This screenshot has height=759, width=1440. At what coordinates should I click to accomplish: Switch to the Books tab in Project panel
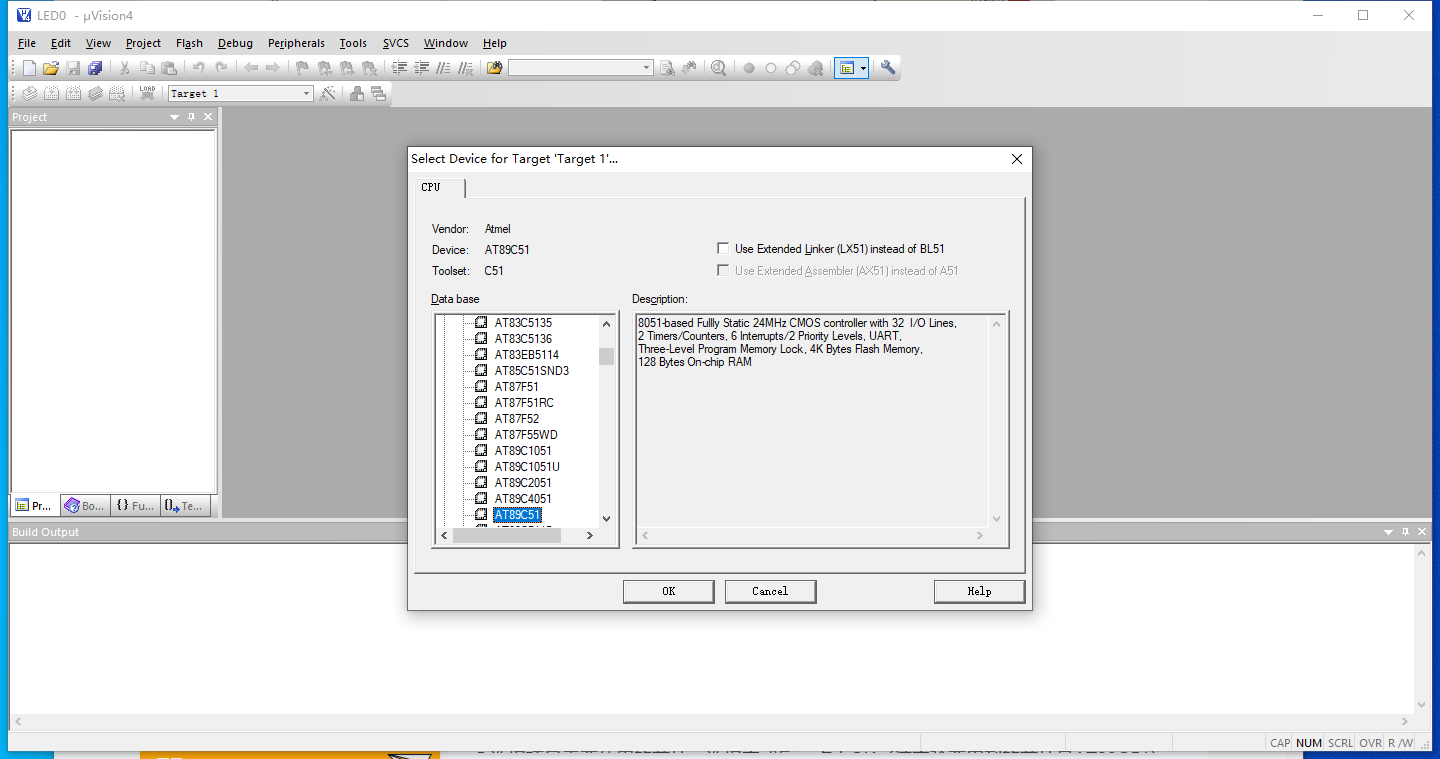point(84,506)
